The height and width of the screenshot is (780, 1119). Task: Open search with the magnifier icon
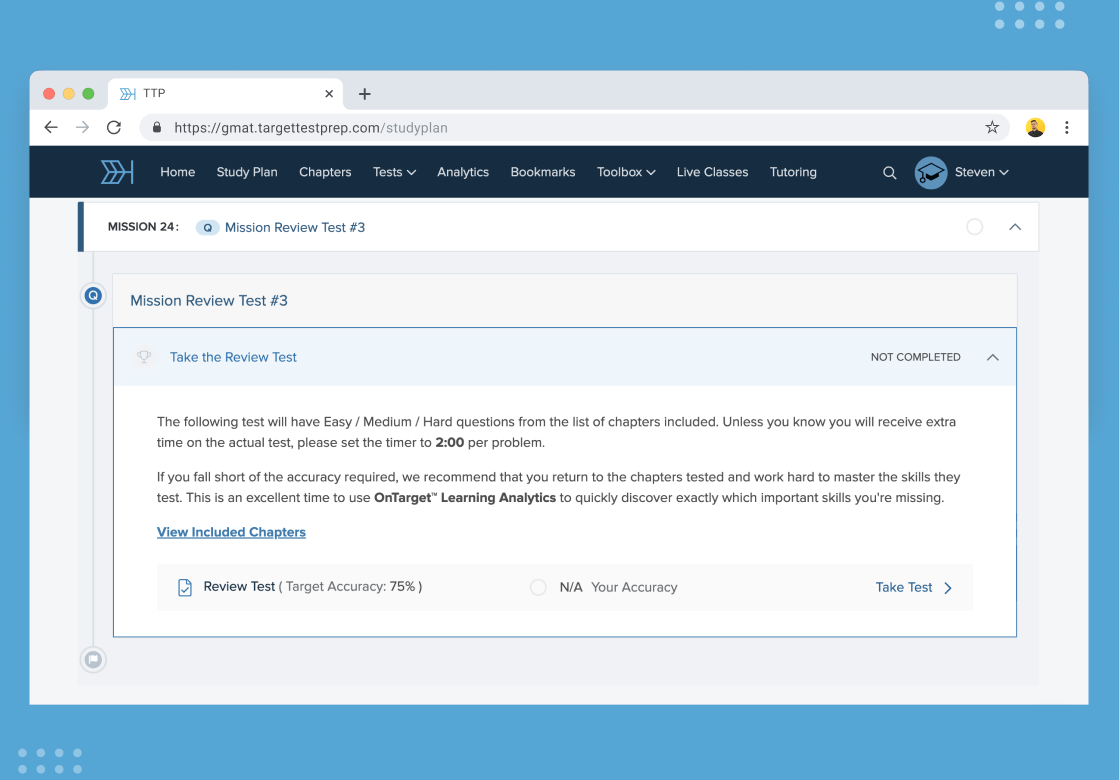(889, 173)
